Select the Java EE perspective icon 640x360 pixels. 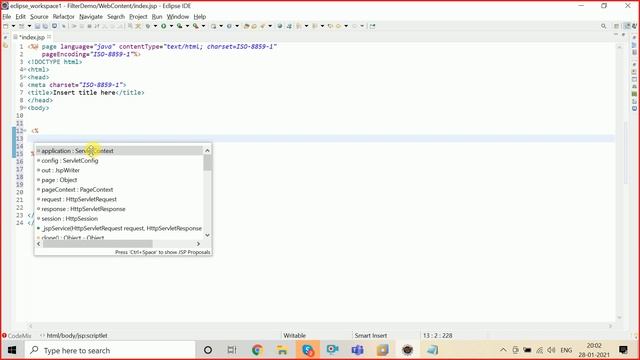tap(627, 26)
